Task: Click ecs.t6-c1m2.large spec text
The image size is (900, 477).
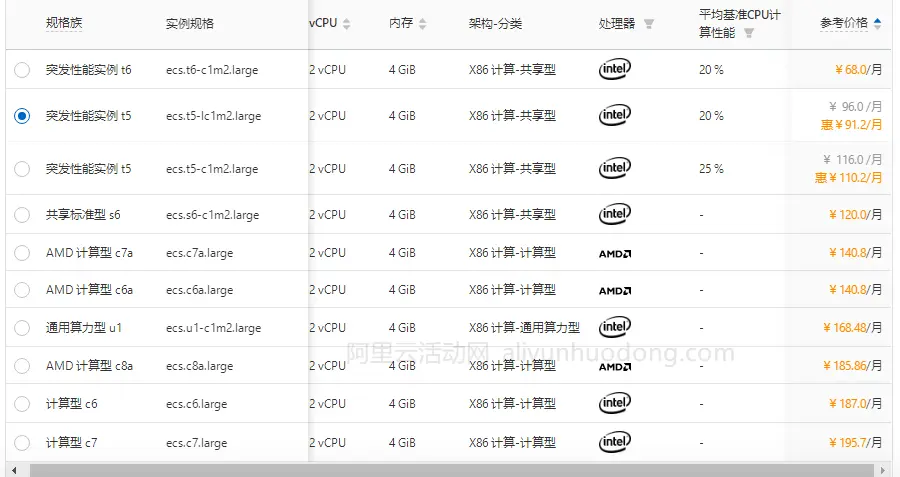Action: click(212, 70)
